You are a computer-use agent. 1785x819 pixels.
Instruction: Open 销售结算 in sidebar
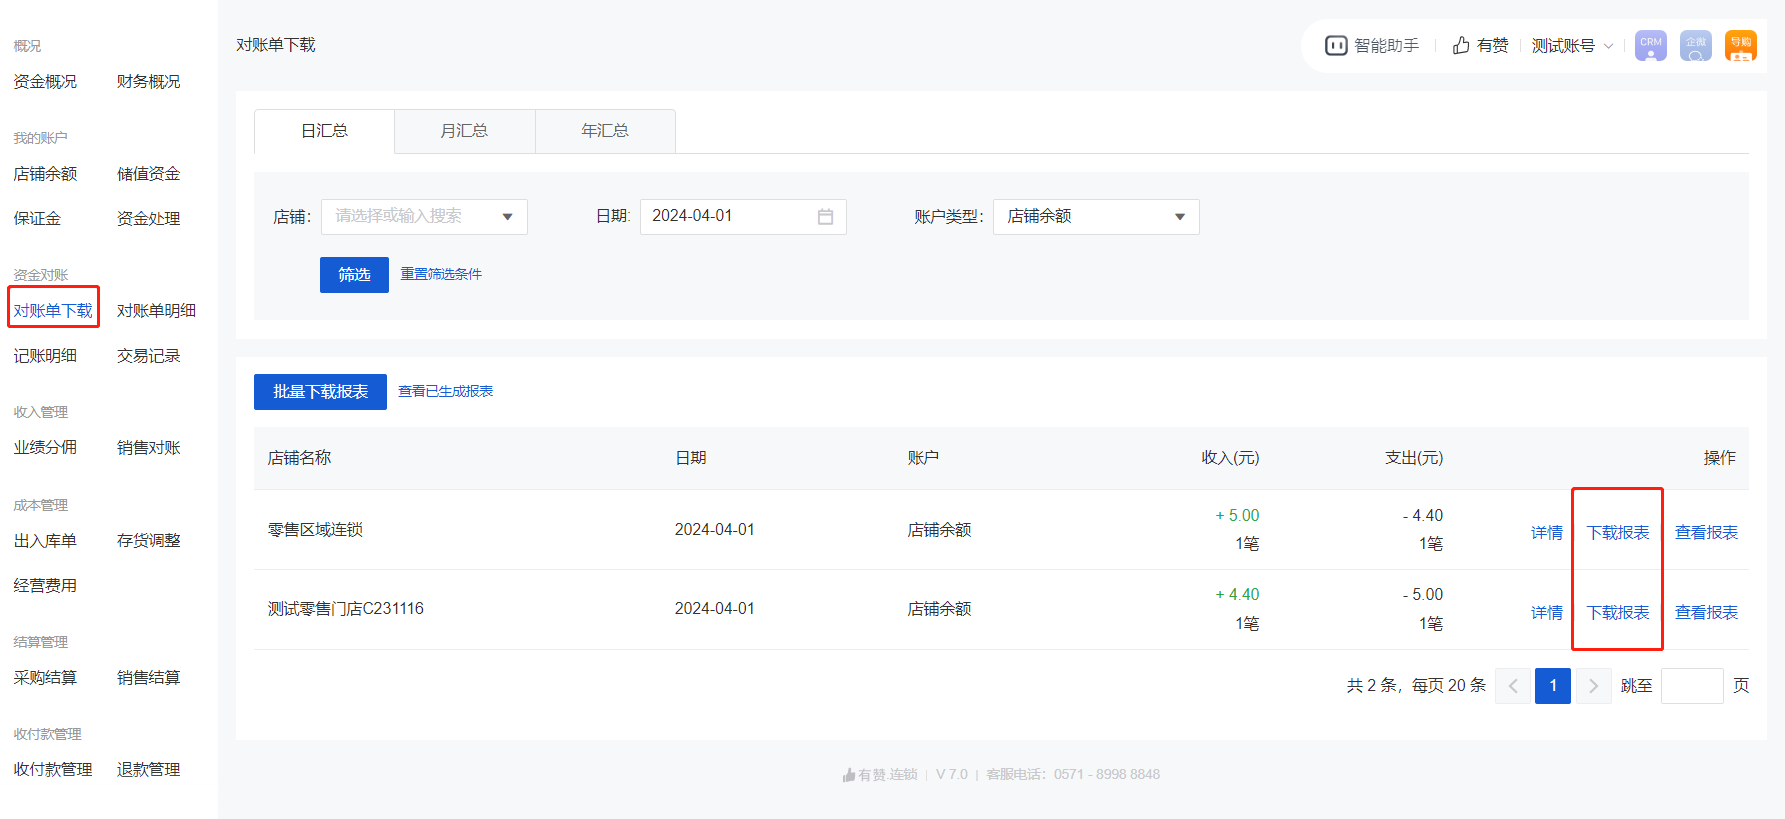pyautogui.click(x=148, y=678)
